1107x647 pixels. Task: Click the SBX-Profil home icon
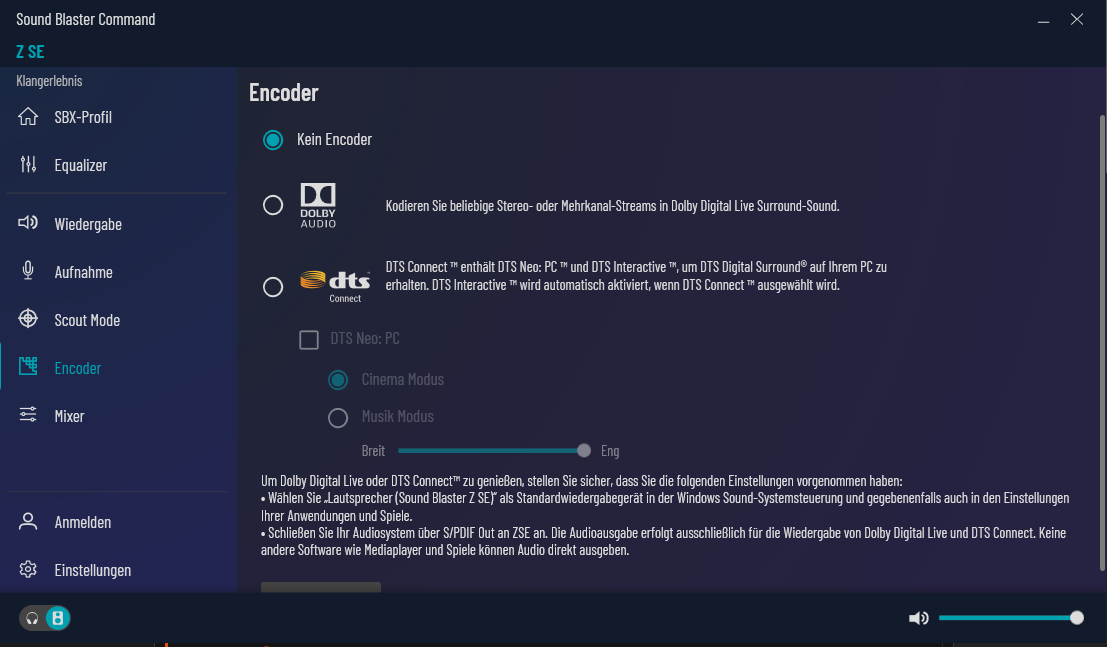(x=28, y=117)
